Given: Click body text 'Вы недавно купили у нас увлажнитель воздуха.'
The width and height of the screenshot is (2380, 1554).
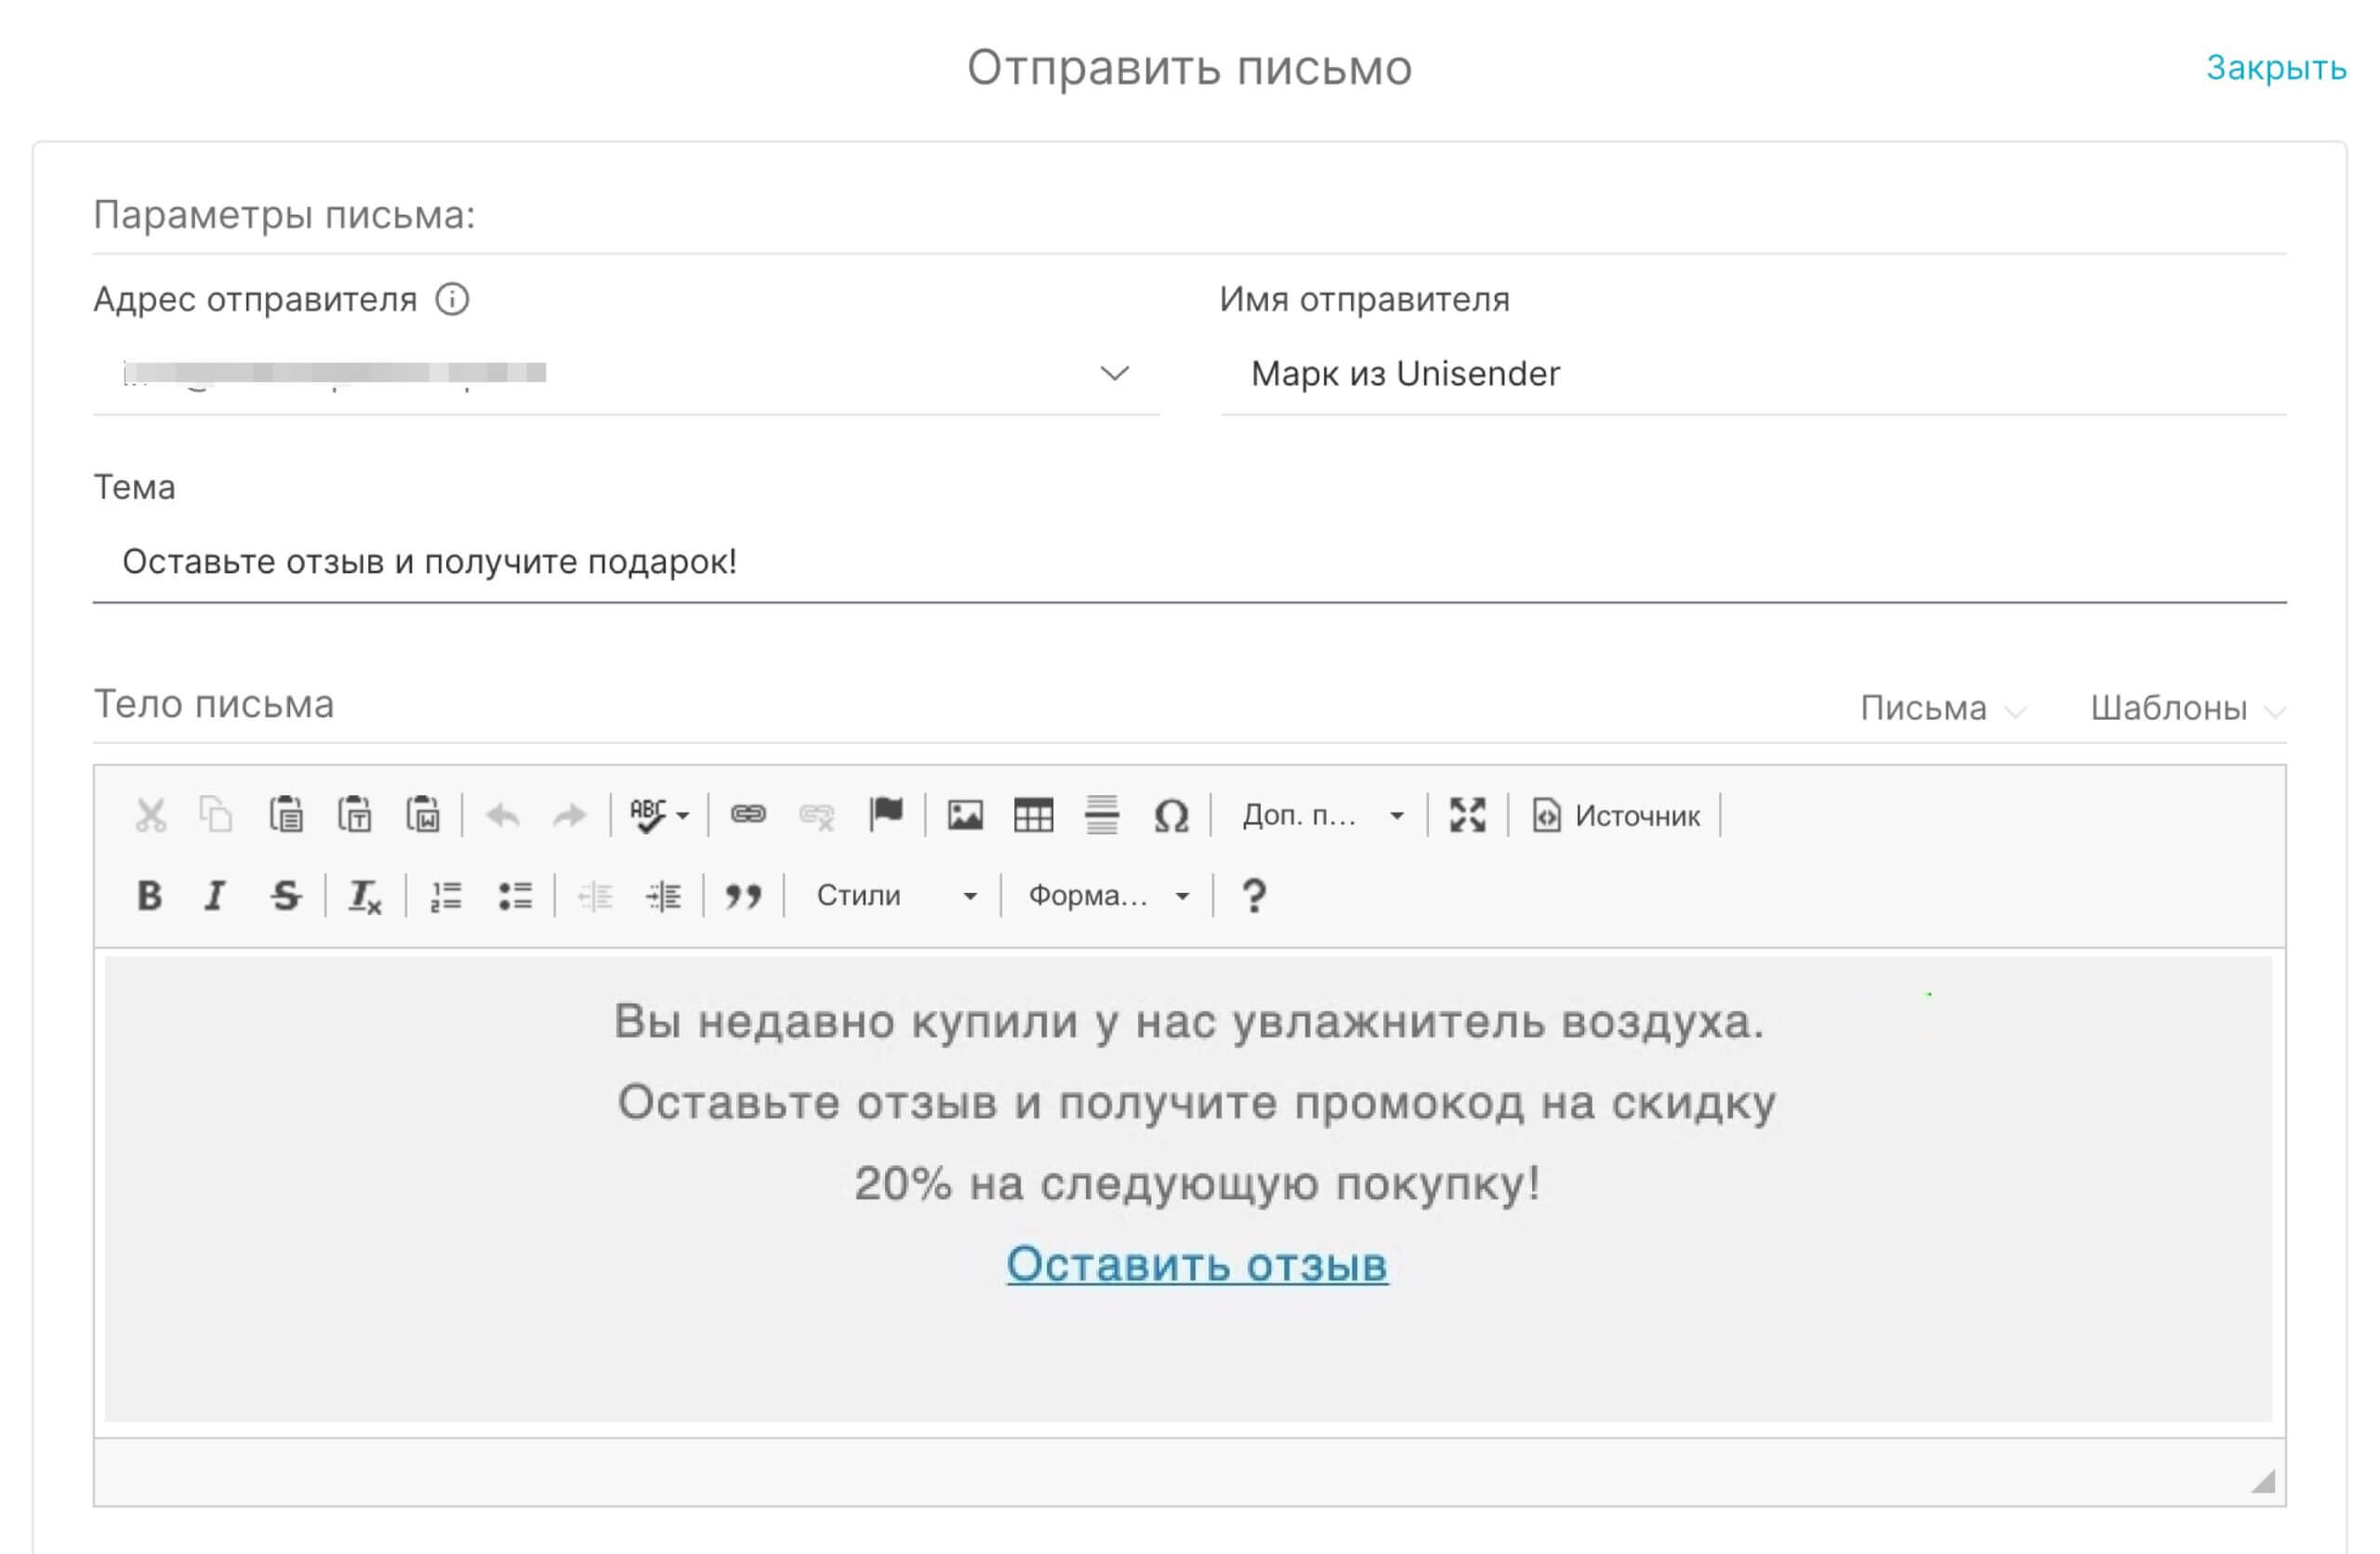Looking at the screenshot, I should pyautogui.click(x=1189, y=1022).
